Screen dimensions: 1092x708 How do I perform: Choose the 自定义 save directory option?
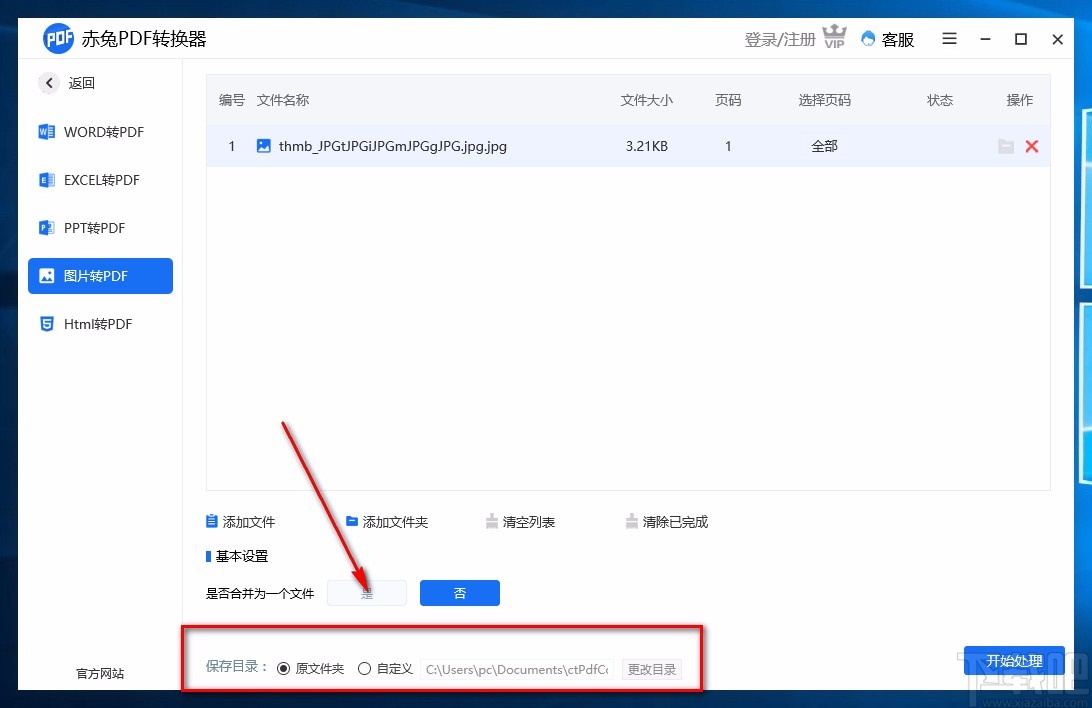(364, 668)
